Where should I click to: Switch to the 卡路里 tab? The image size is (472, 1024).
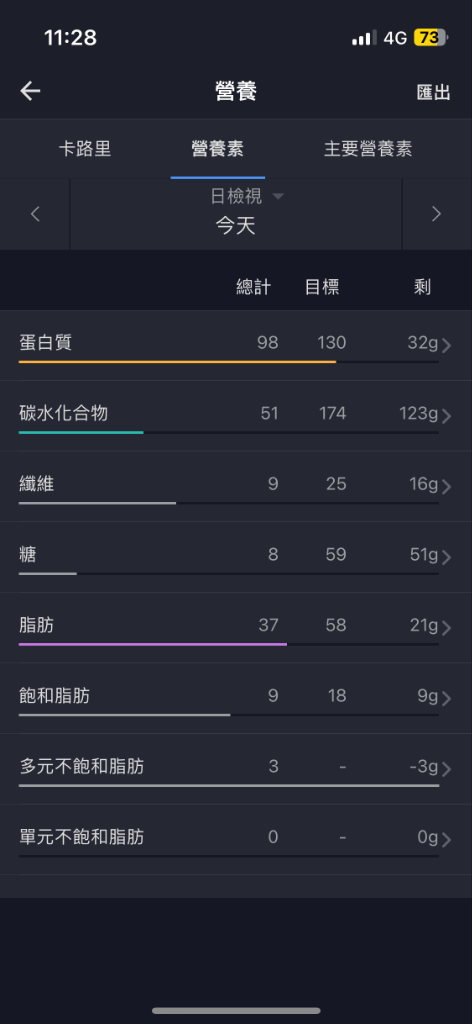85,148
